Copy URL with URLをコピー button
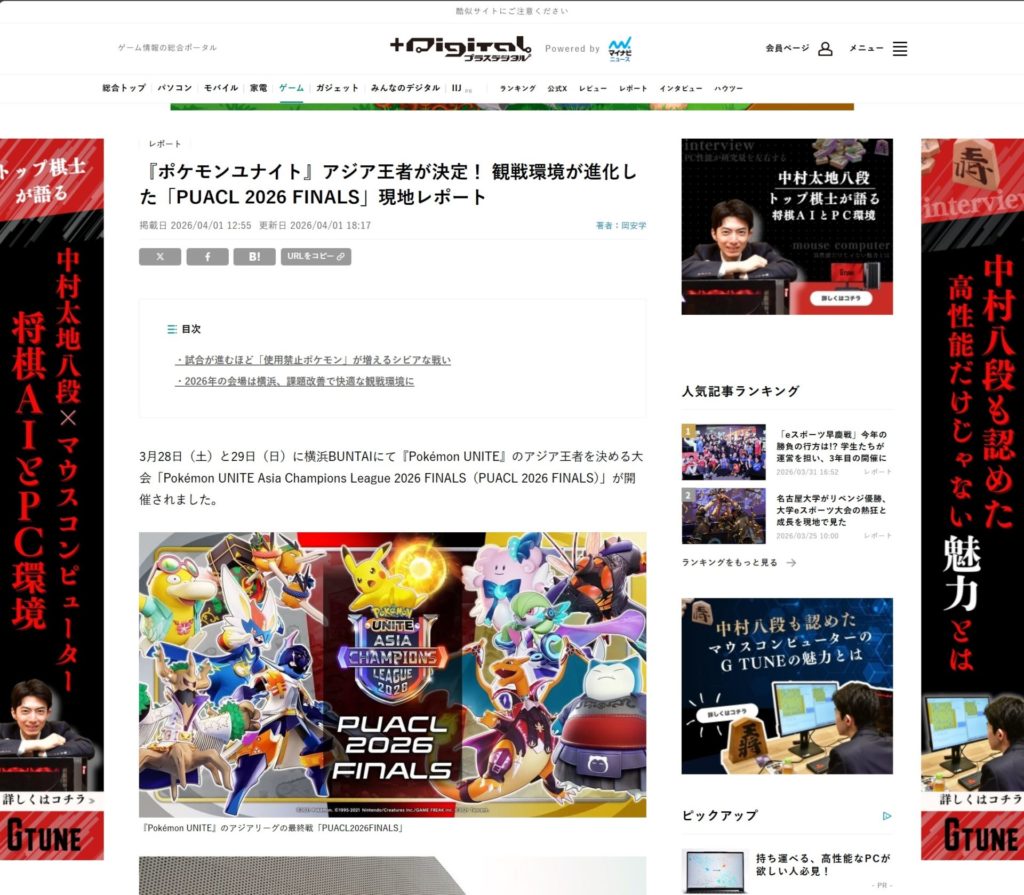The image size is (1024, 895). pyautogui.click(x=316, y=257)
